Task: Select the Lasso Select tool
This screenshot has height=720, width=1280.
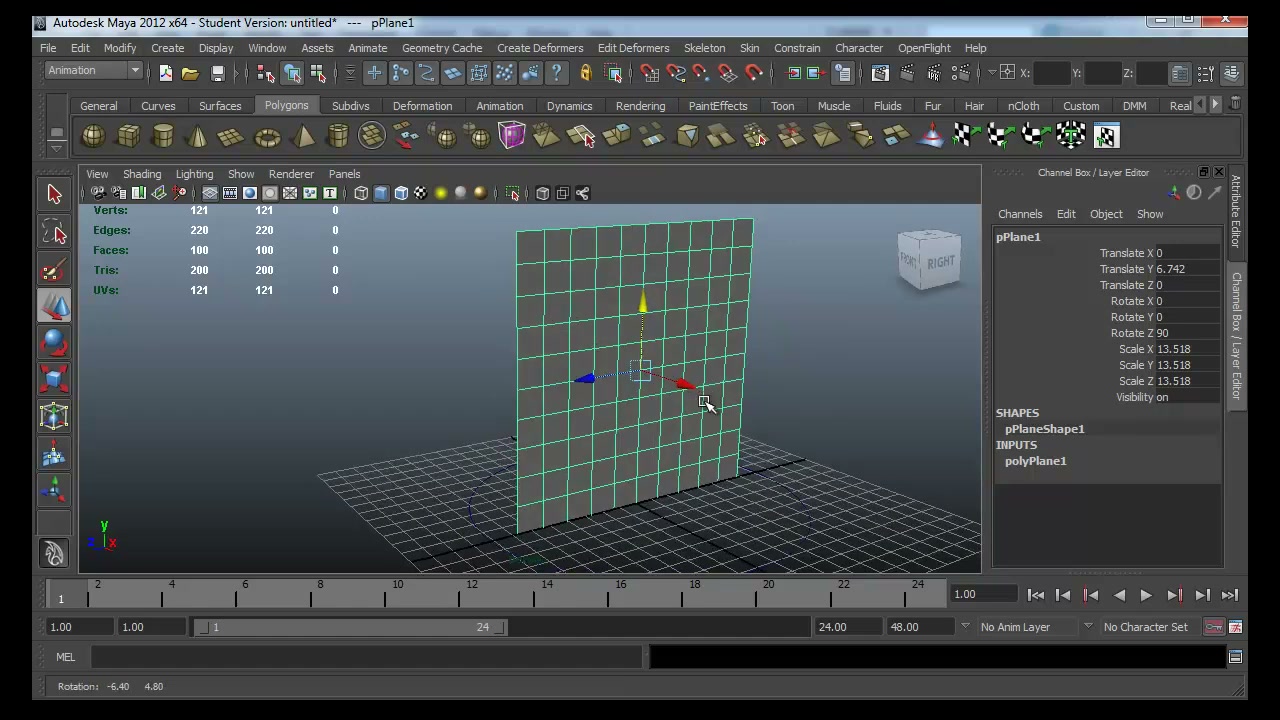Action: (54, 232)
